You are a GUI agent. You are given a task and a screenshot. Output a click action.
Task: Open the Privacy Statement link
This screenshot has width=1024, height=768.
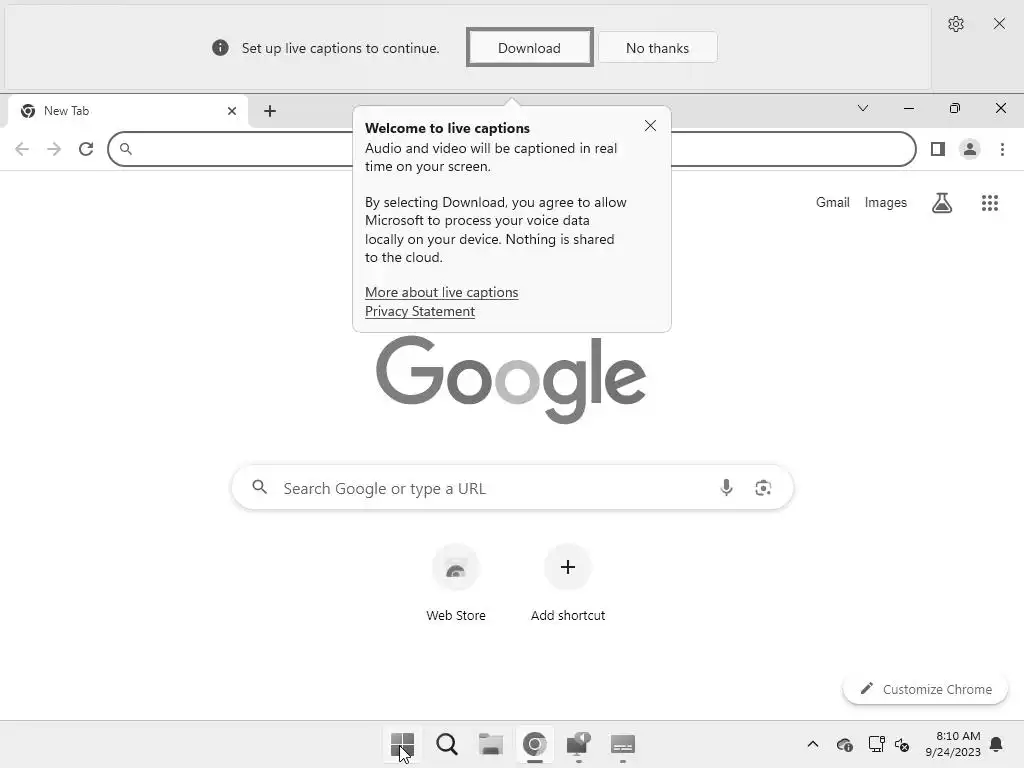click(420, 312)
